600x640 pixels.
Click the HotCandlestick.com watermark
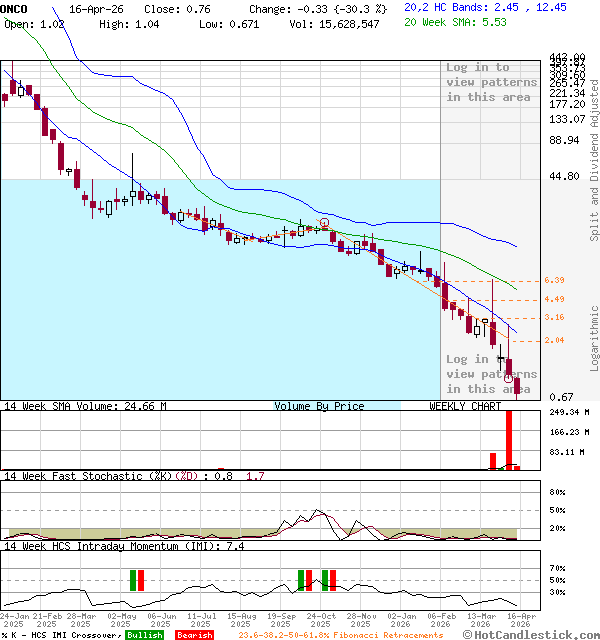point(536,634)
